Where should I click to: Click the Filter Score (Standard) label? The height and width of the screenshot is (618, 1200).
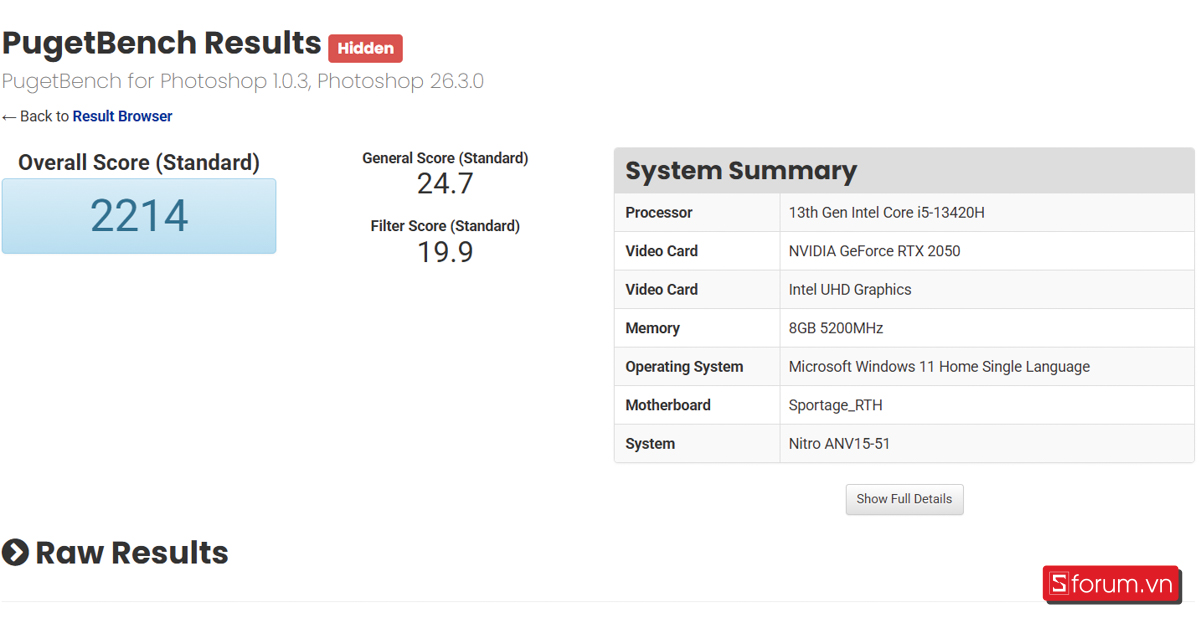(x=445, y=226)
